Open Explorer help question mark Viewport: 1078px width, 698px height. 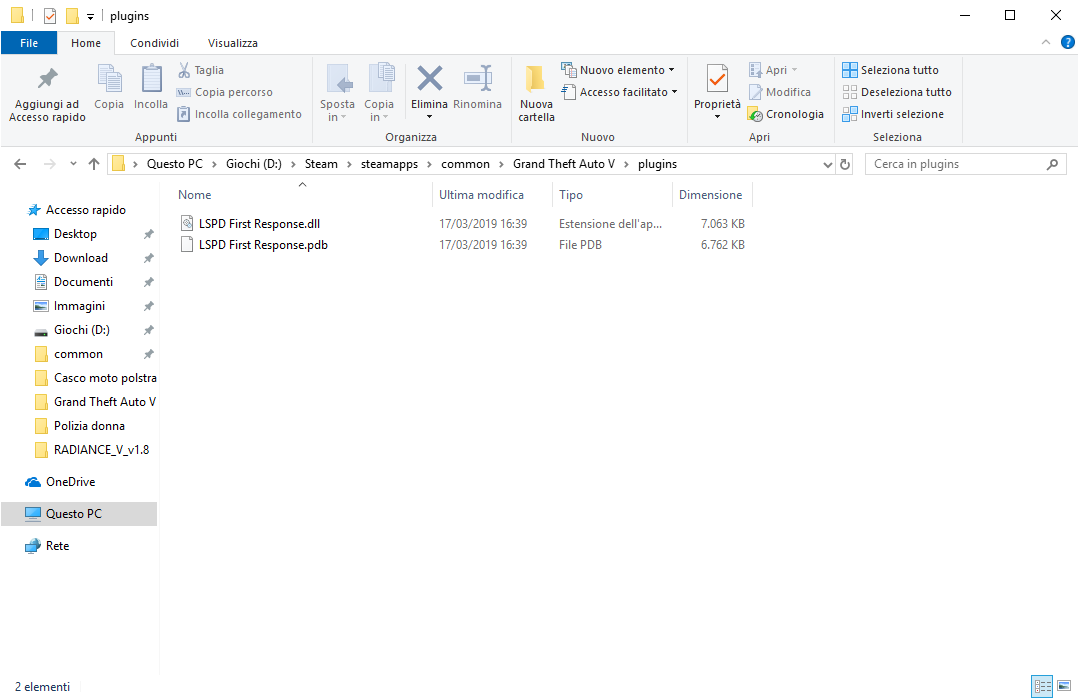click(x=1068, y=43)
